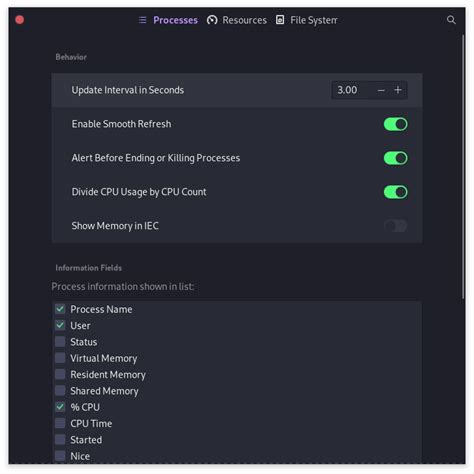Check the Virtual Memory checkbox
474x474 pixels.
pos(60,358)
